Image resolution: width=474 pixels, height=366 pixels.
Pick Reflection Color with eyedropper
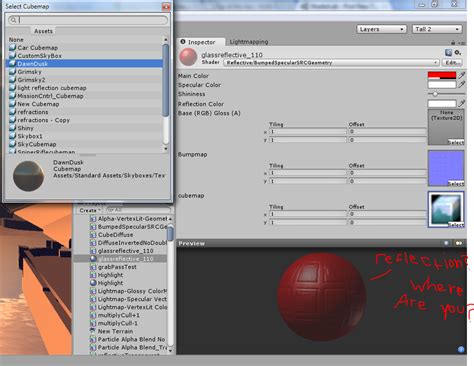[462, 104]
